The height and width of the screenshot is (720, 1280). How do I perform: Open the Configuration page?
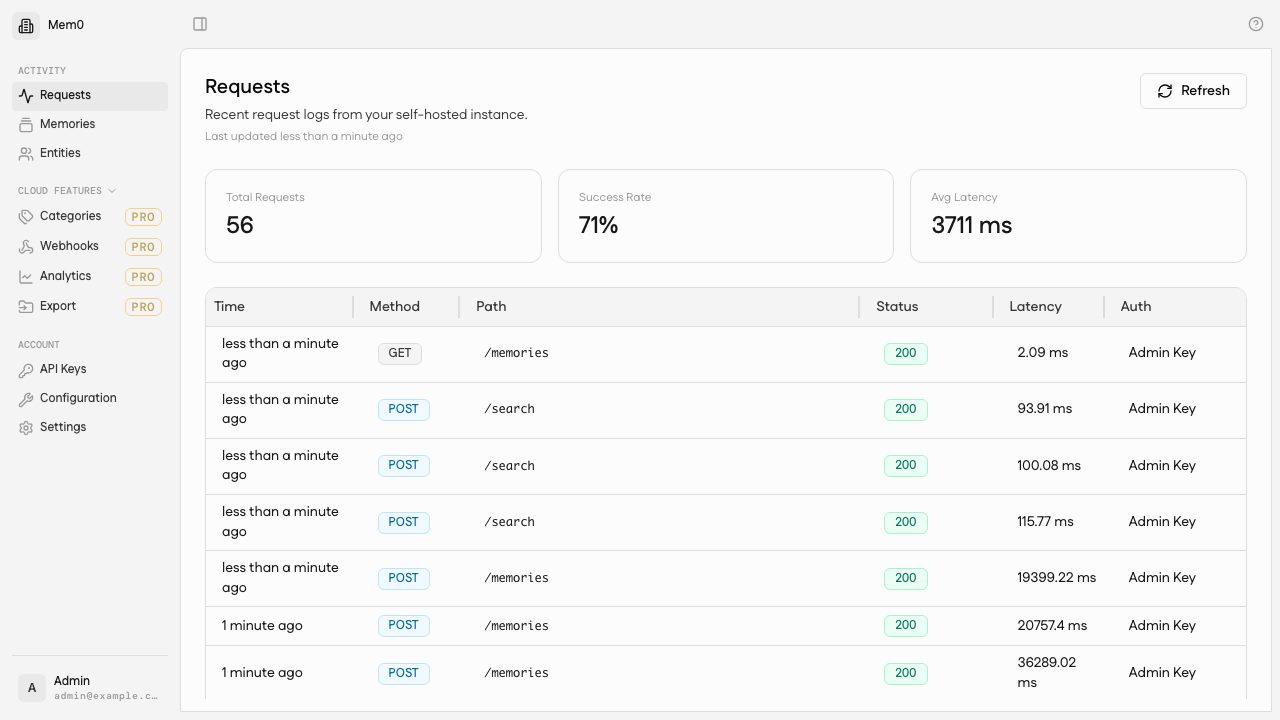(x=90, y=398)
